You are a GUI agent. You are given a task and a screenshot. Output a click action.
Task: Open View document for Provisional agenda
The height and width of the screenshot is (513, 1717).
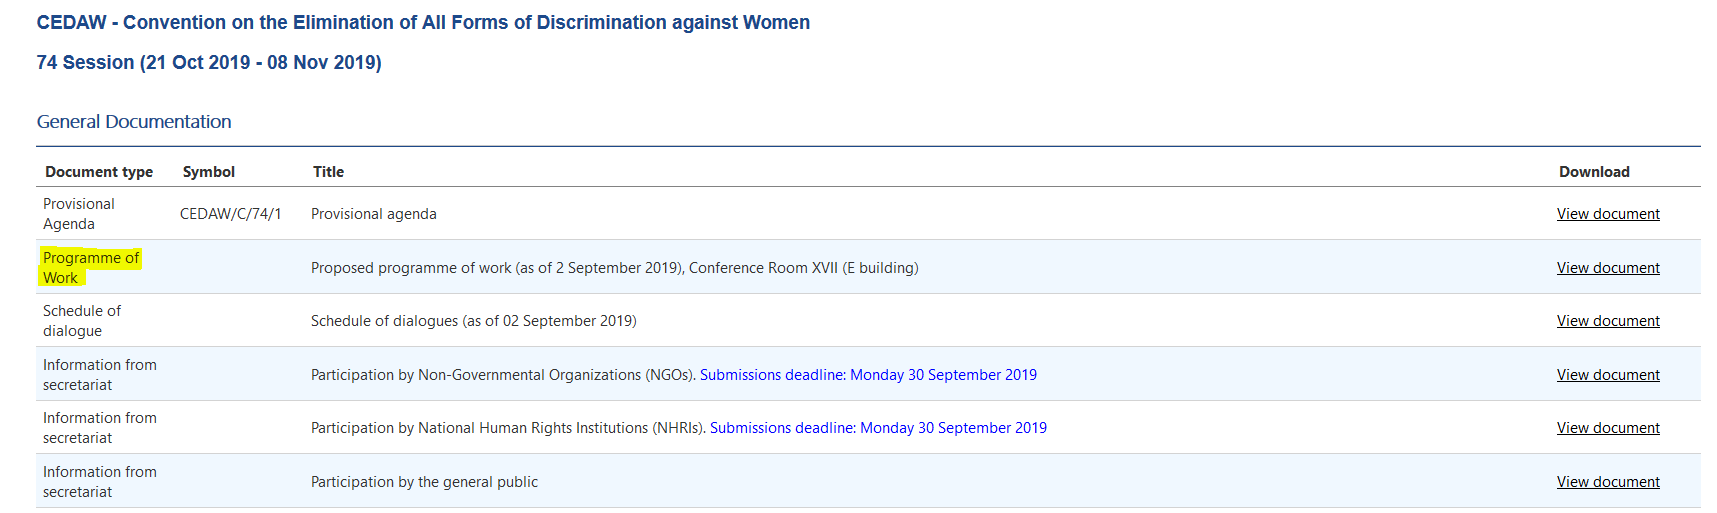pyautogui.click(x=1608, y=214)
